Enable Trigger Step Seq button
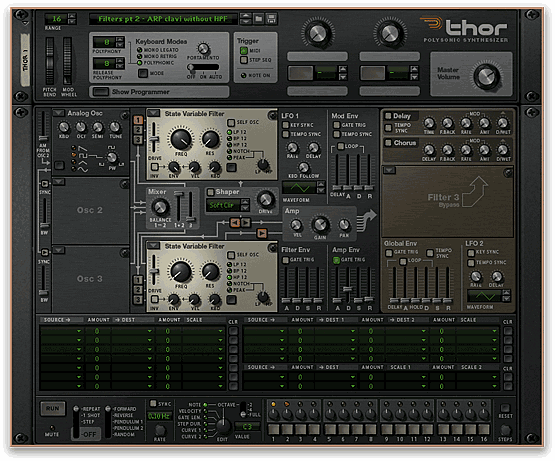This screenshot has width=555, height=461. click(244, 60)
